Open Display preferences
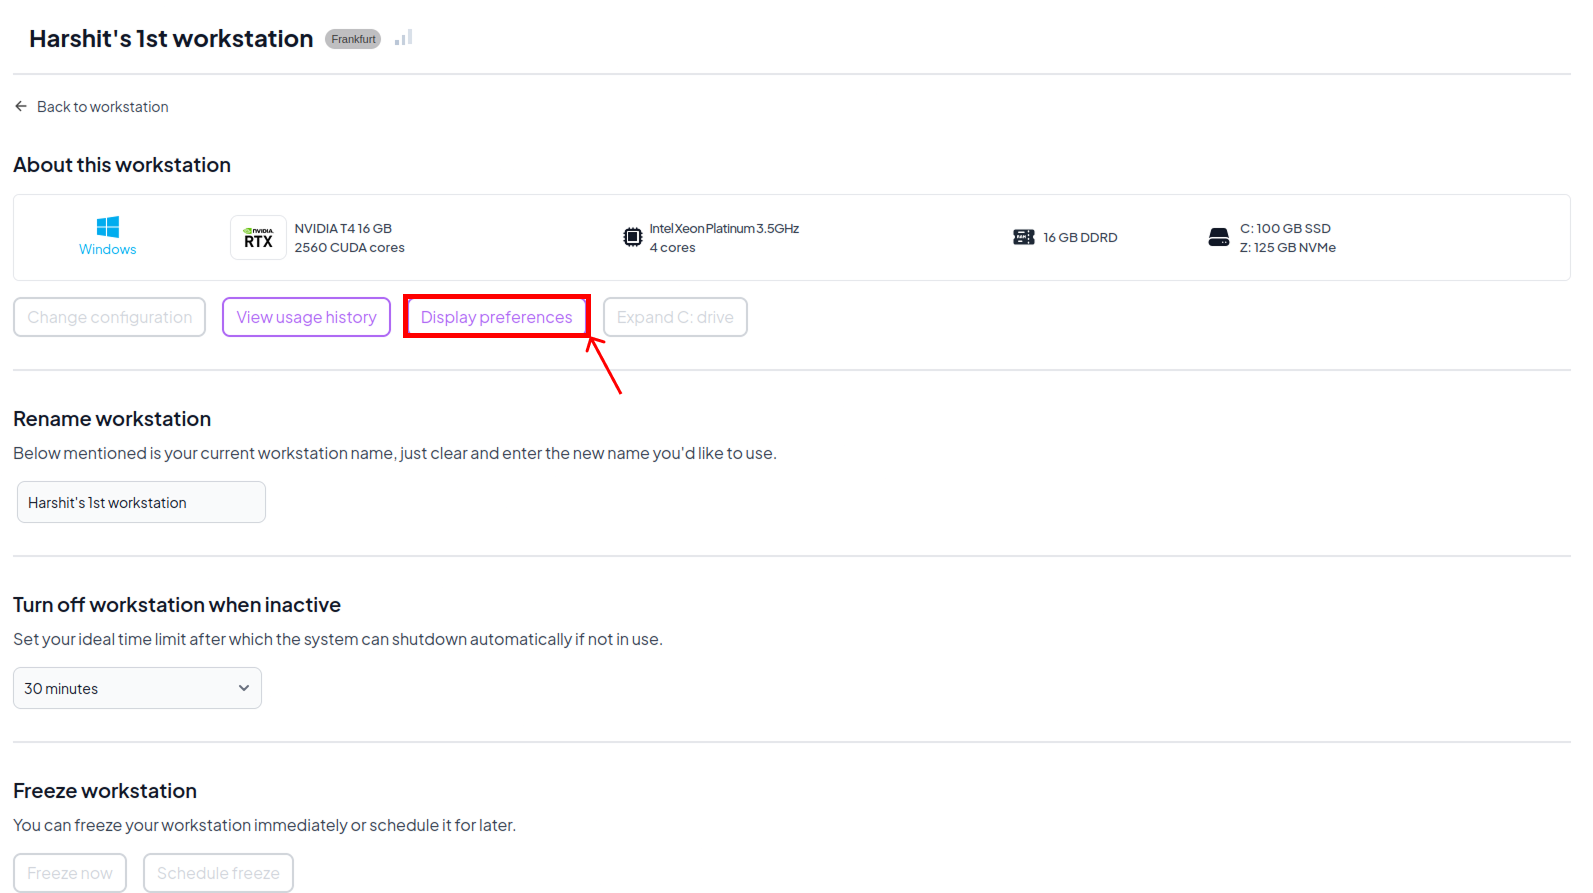 point(496,317)
